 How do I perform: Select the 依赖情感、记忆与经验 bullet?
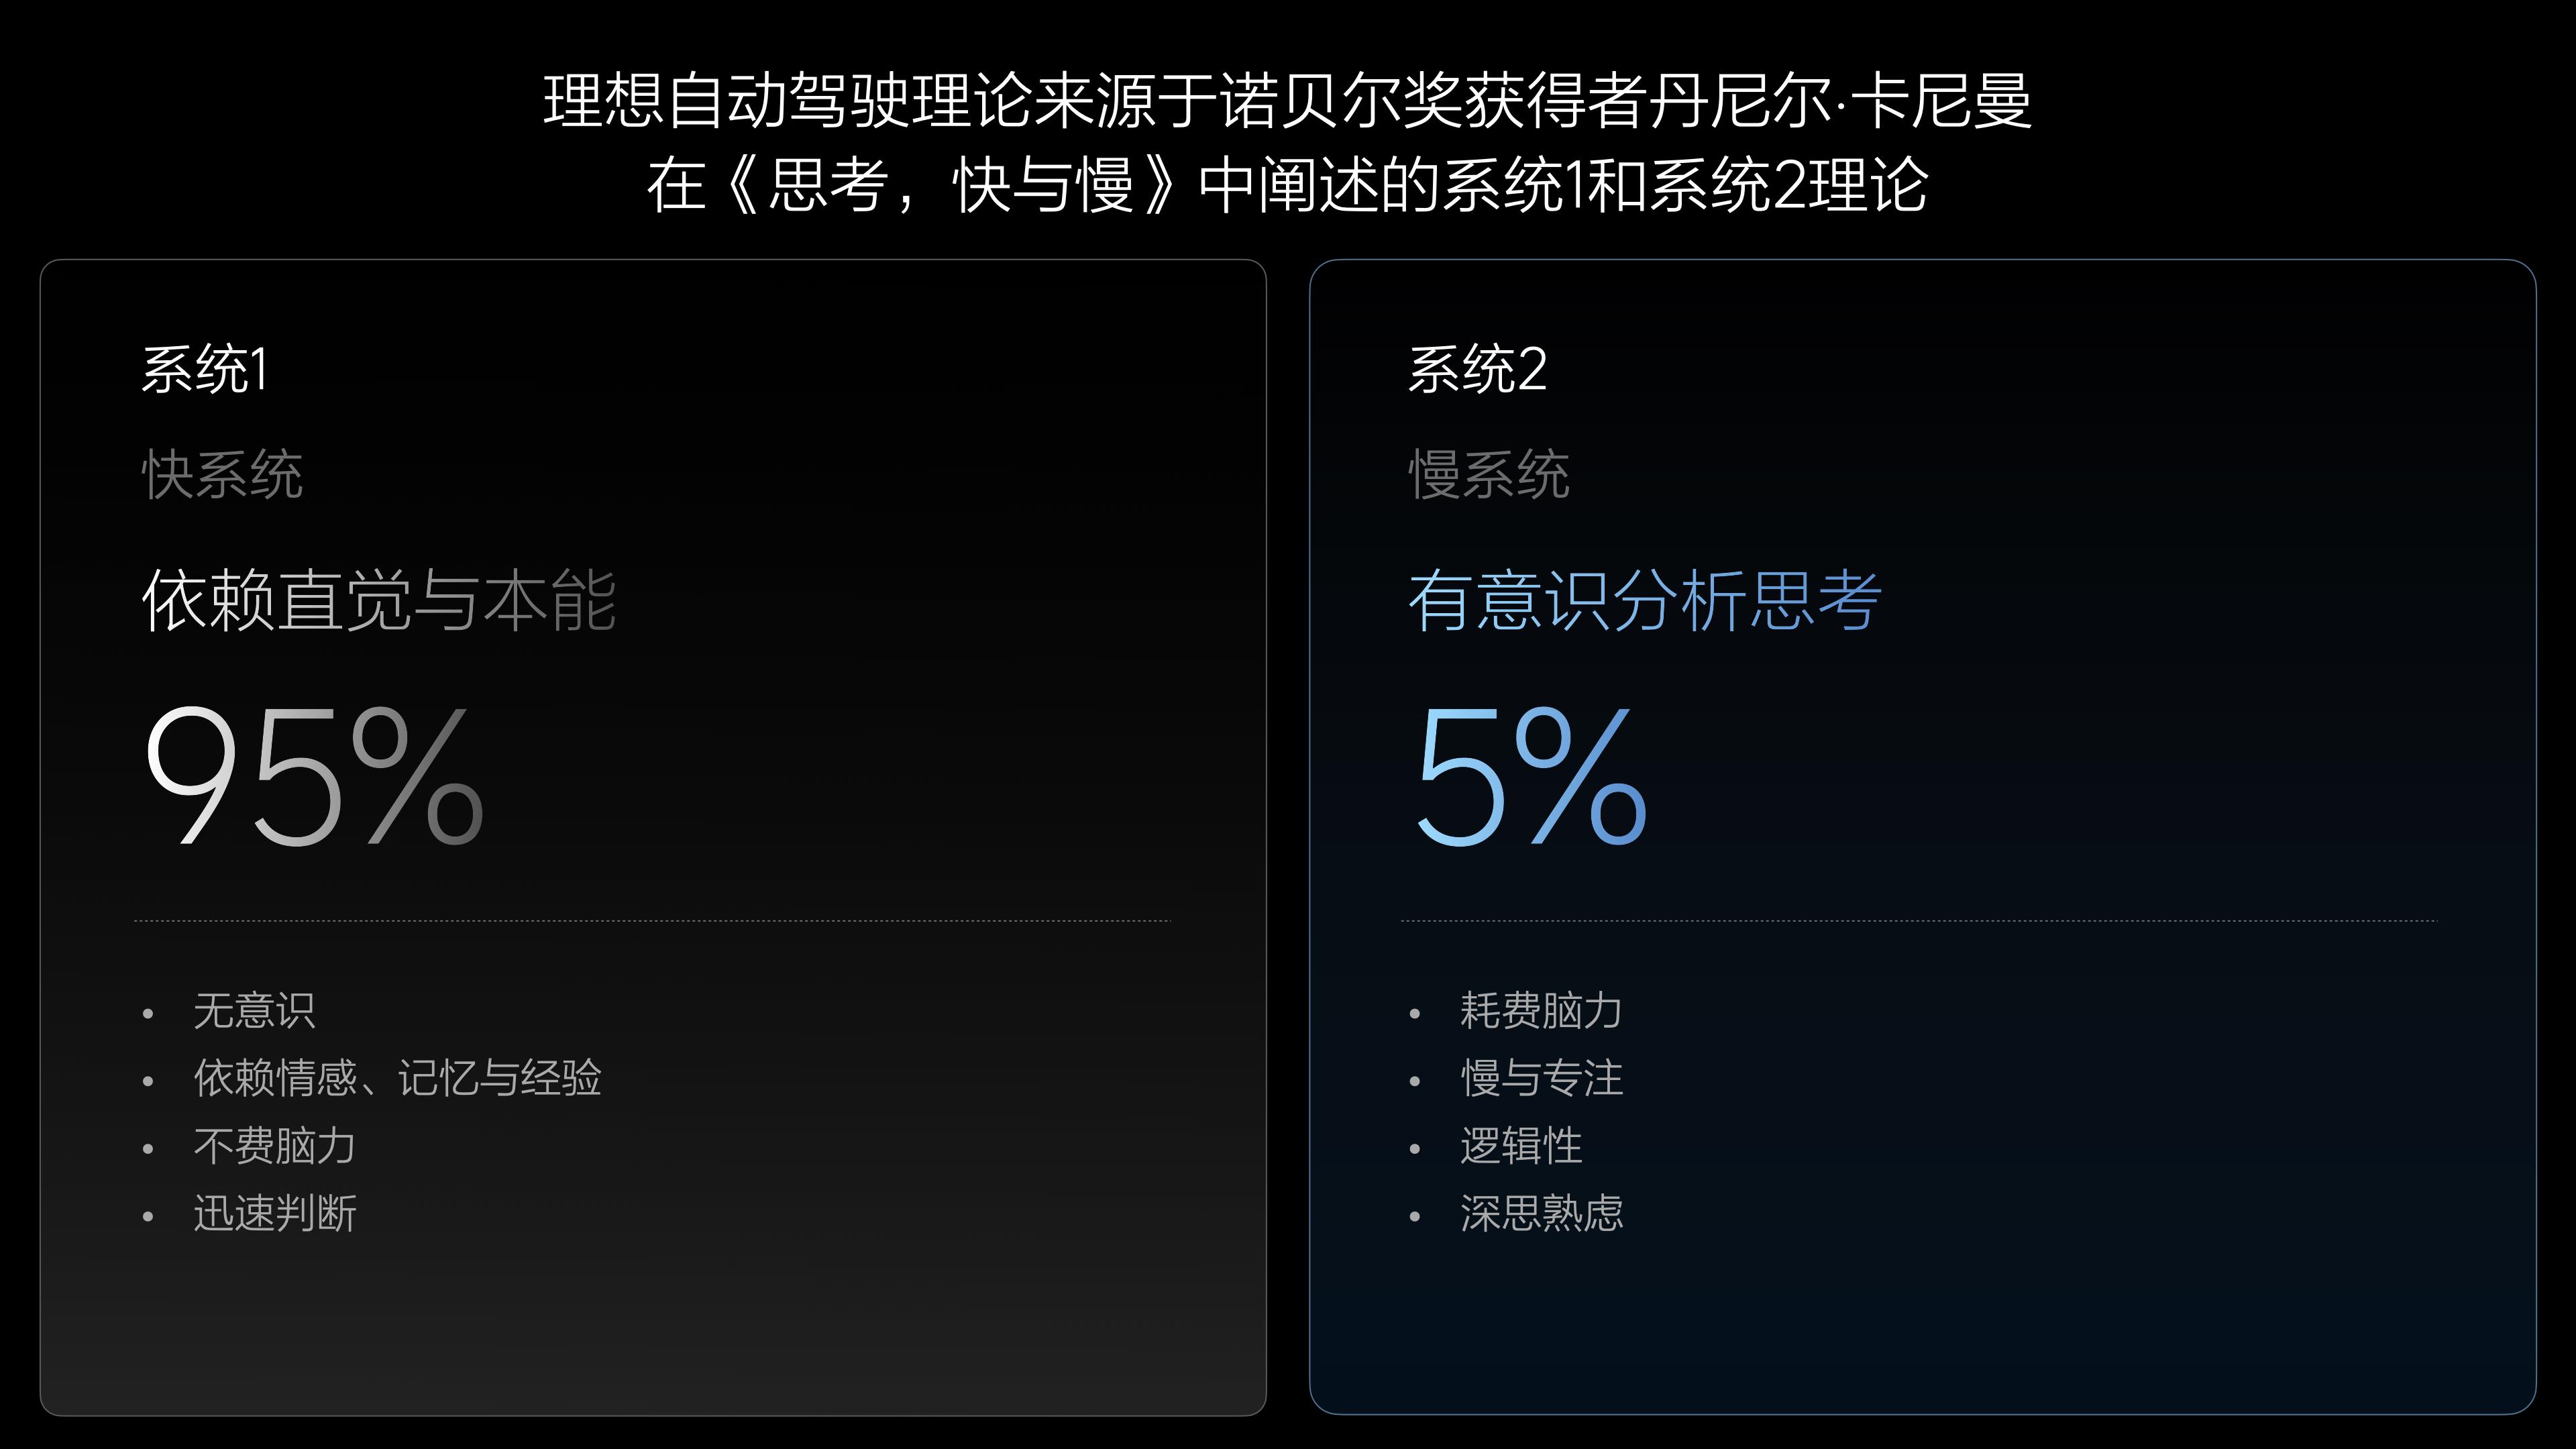(x=397, y=1078)
